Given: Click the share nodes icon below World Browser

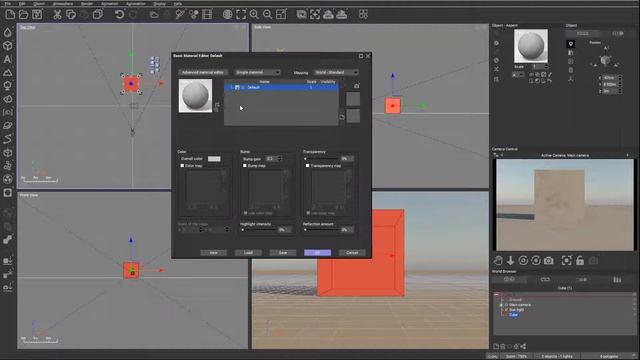Looking at the screenshot, I should [x=523, y=347].
